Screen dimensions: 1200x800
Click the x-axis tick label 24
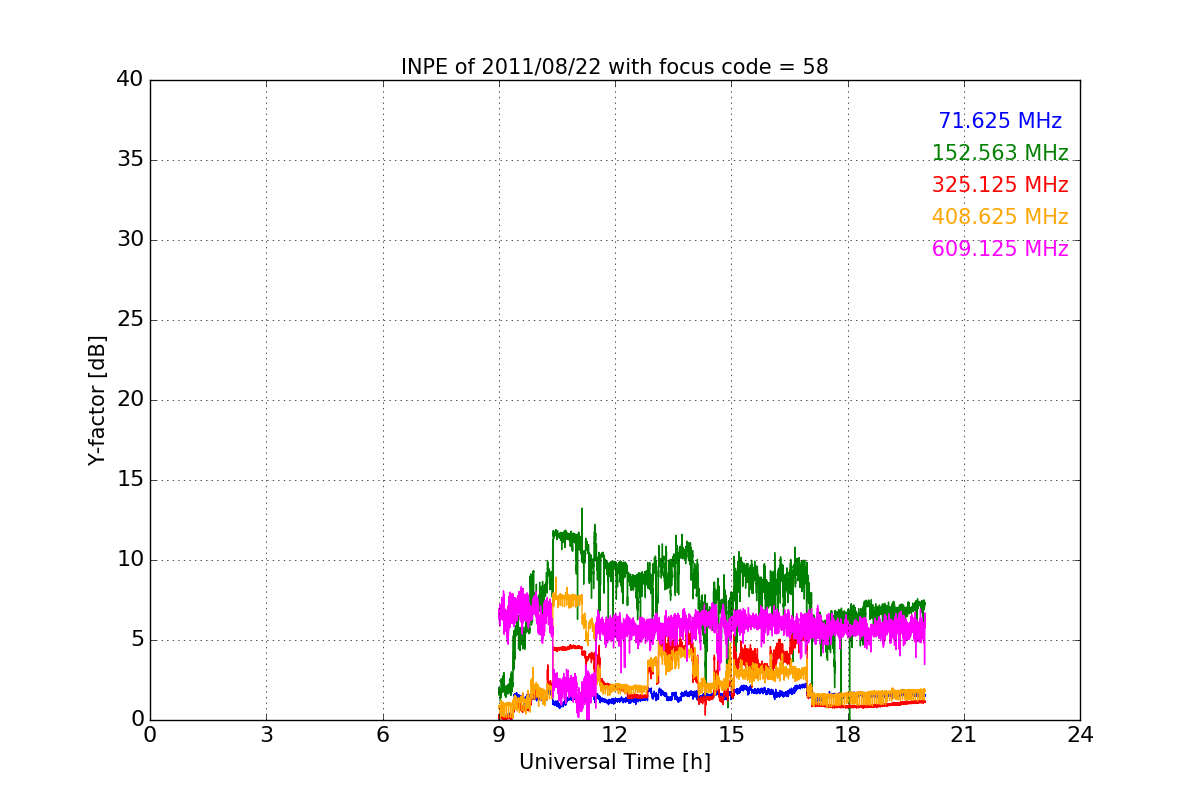1080,735
